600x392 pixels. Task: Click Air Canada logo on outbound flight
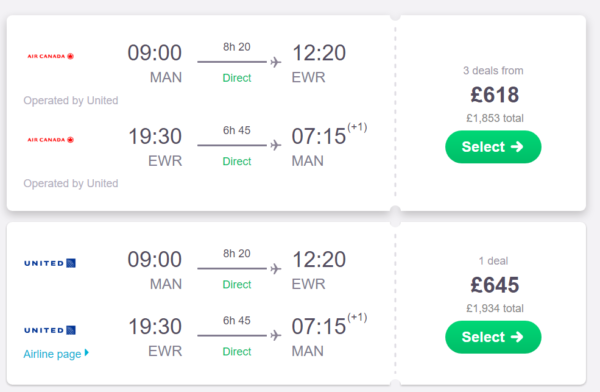[51, 56]
